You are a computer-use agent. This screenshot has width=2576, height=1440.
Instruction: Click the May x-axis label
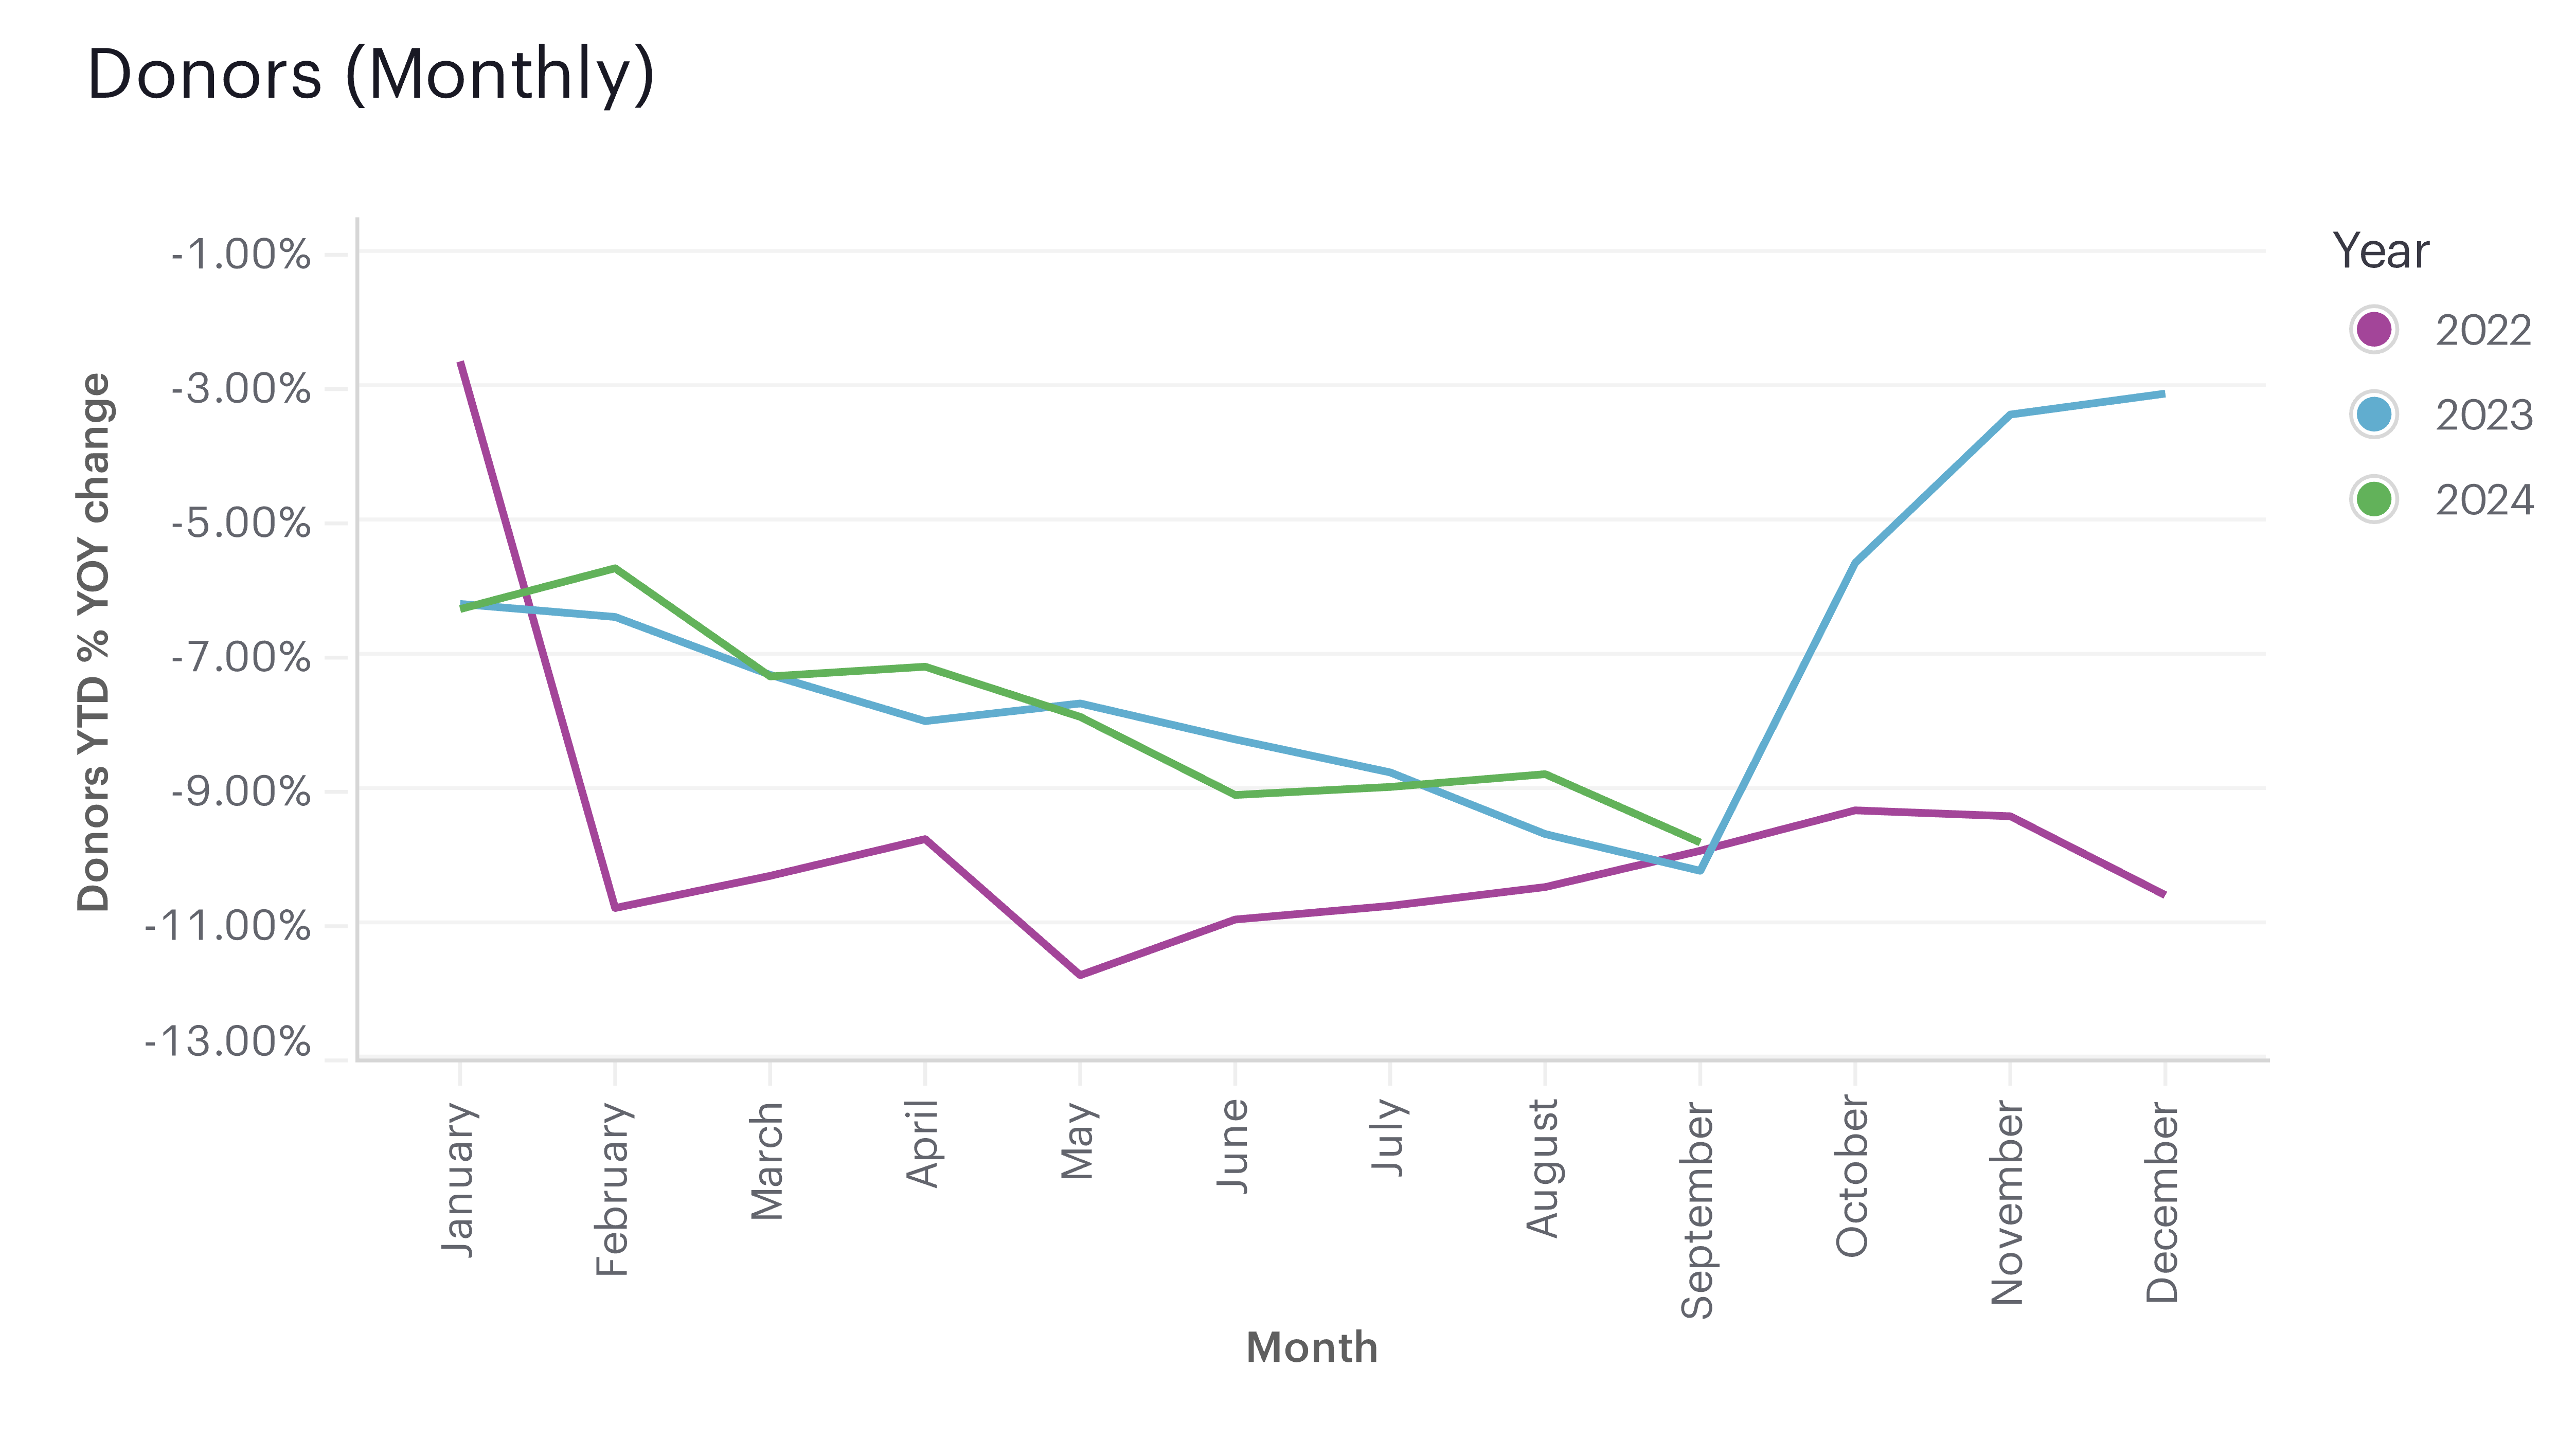click(x=1078, y=1140)
